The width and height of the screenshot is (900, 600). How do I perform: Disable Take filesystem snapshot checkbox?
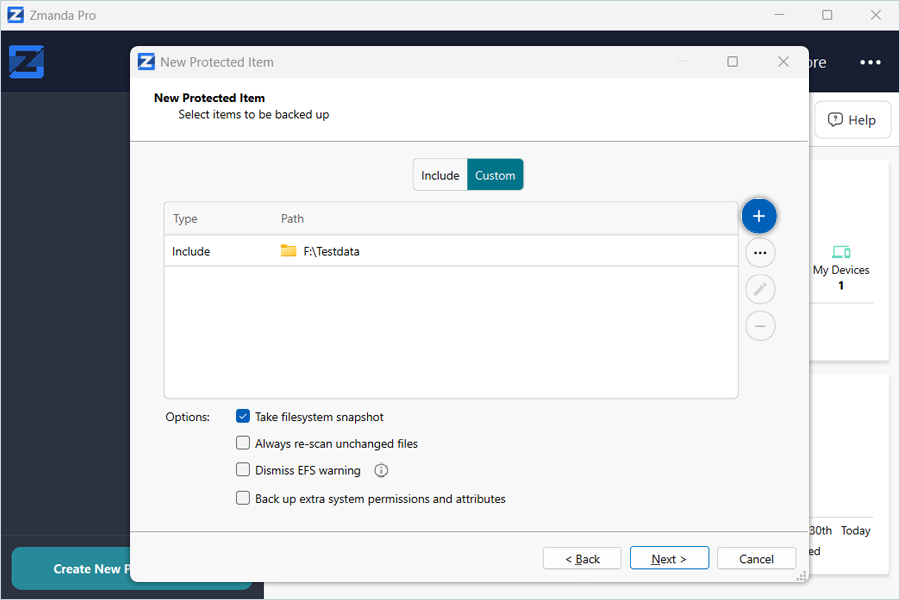click(x=243, y=417)
